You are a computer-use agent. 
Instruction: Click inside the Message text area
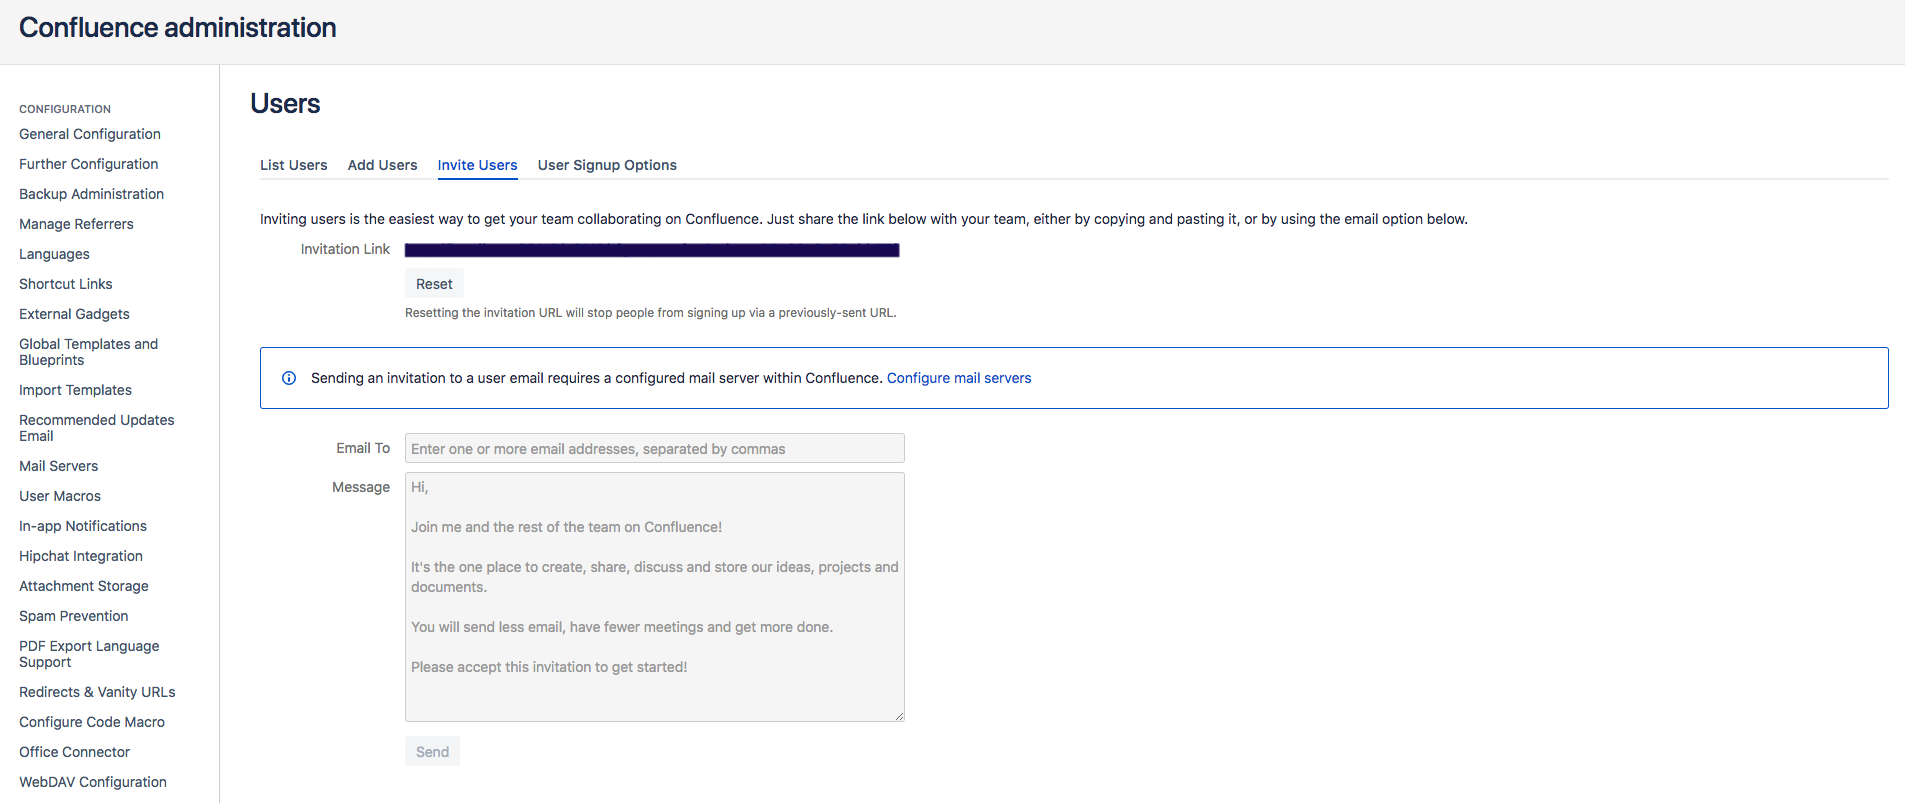(x=655, y=597)
